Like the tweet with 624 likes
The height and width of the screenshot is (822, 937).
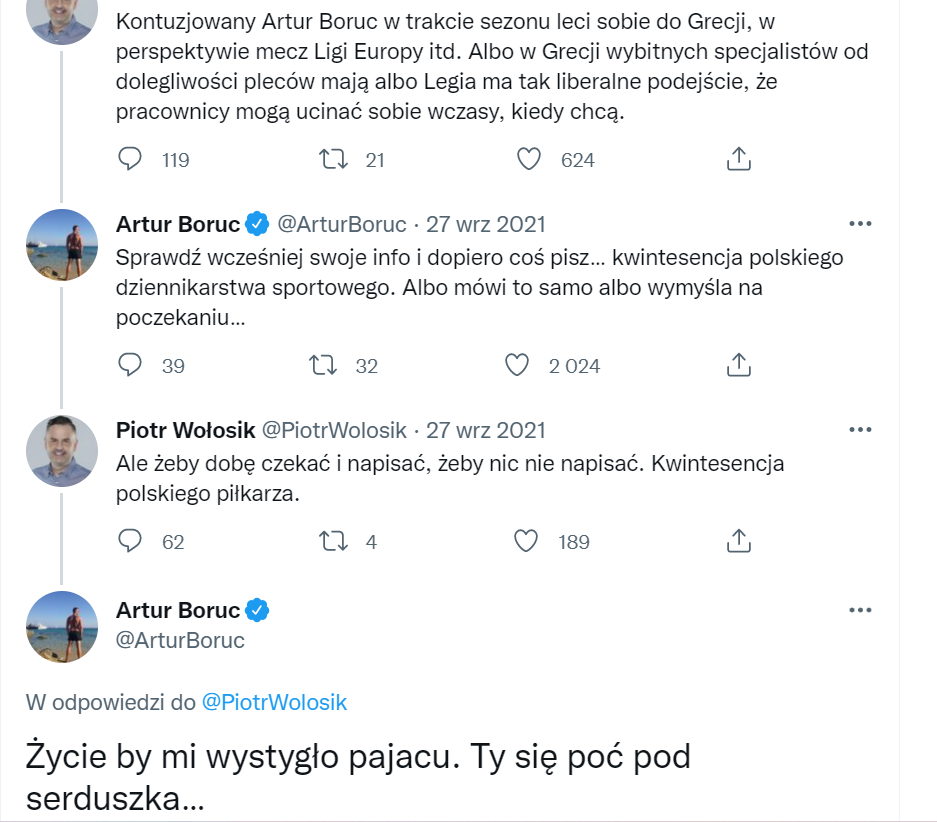[528, 159]
